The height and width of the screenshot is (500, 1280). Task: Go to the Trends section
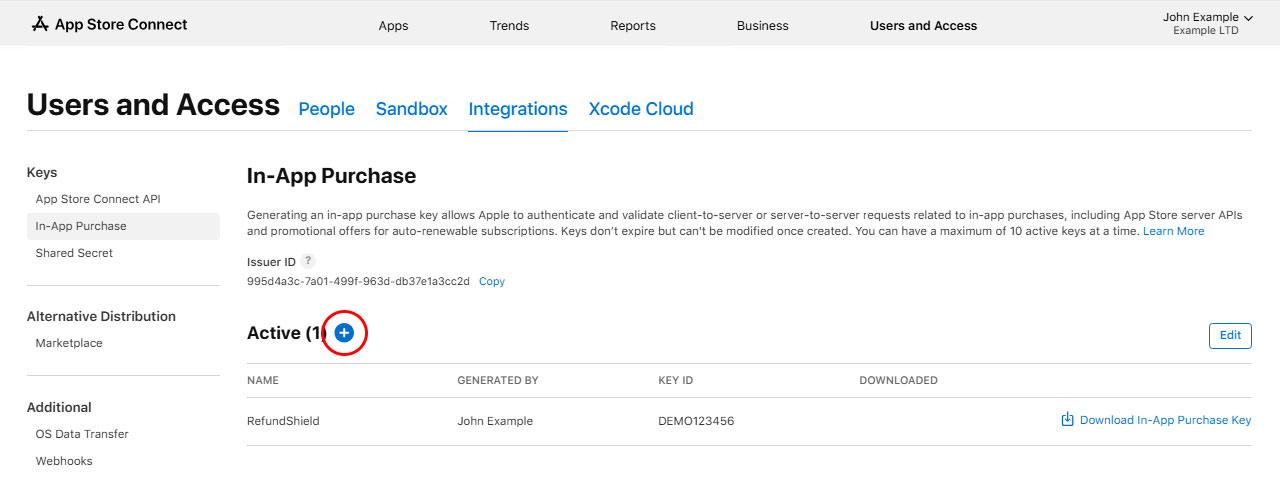509,25
